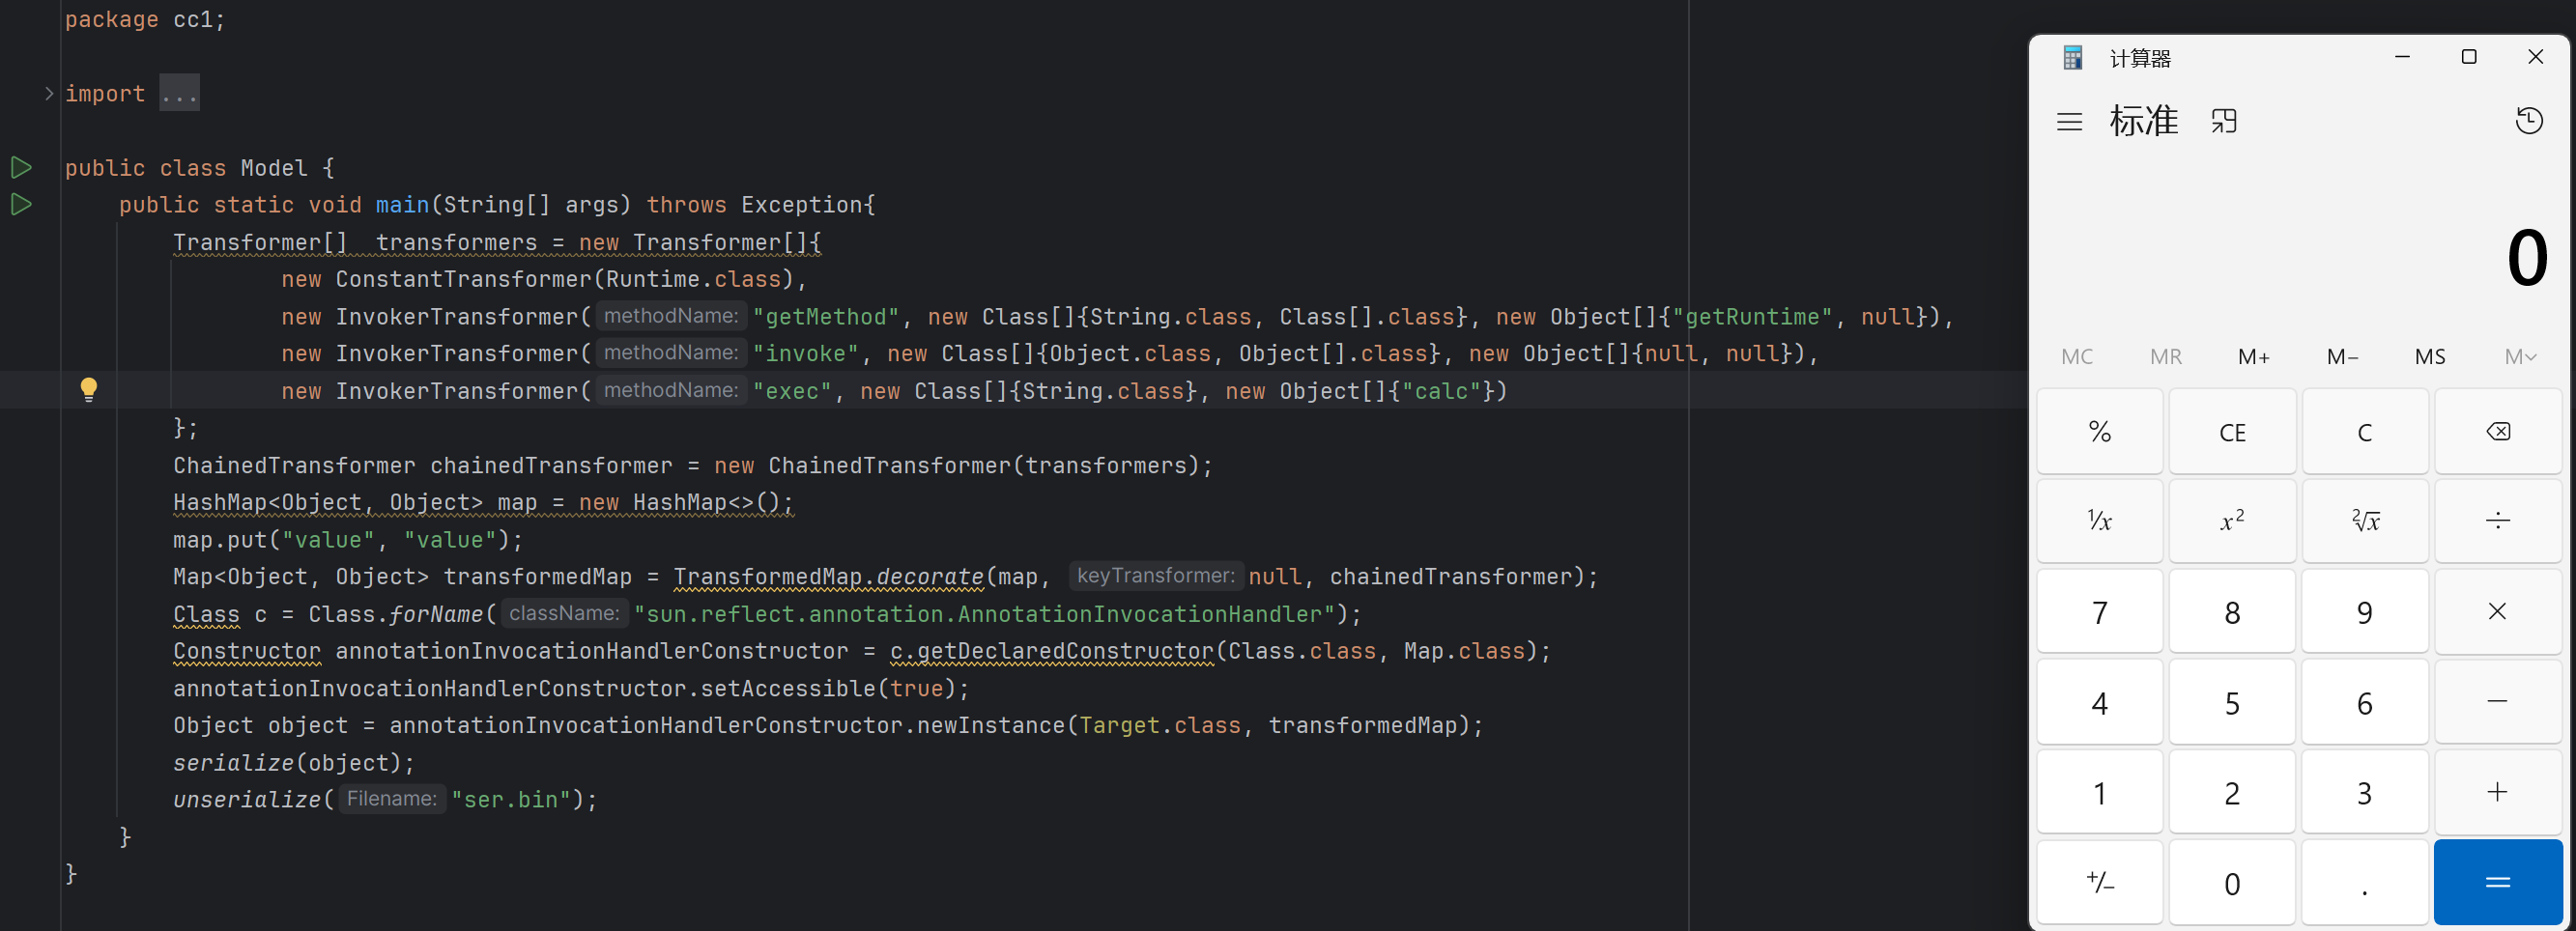Click the division operator key
The height and width of the screenshot is (931, 2576).
tap(2497, 521)
